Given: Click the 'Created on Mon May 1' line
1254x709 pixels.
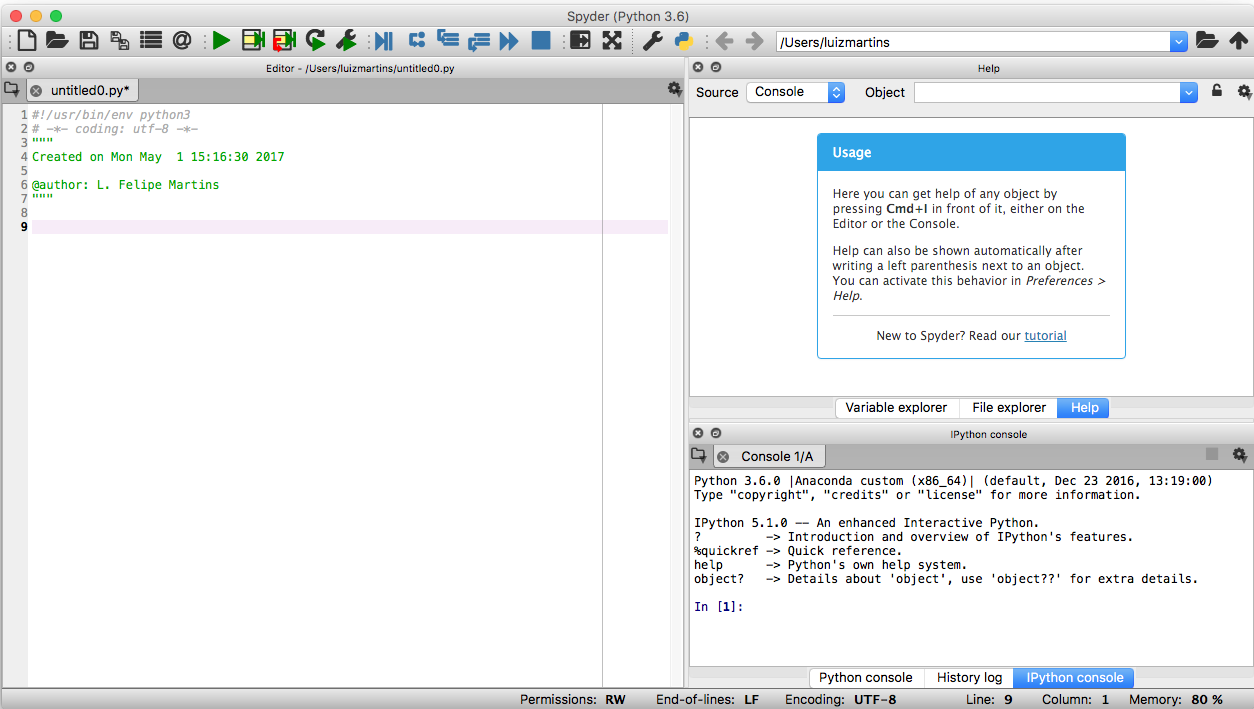Looking at the screenshot, I should [158, 157].
